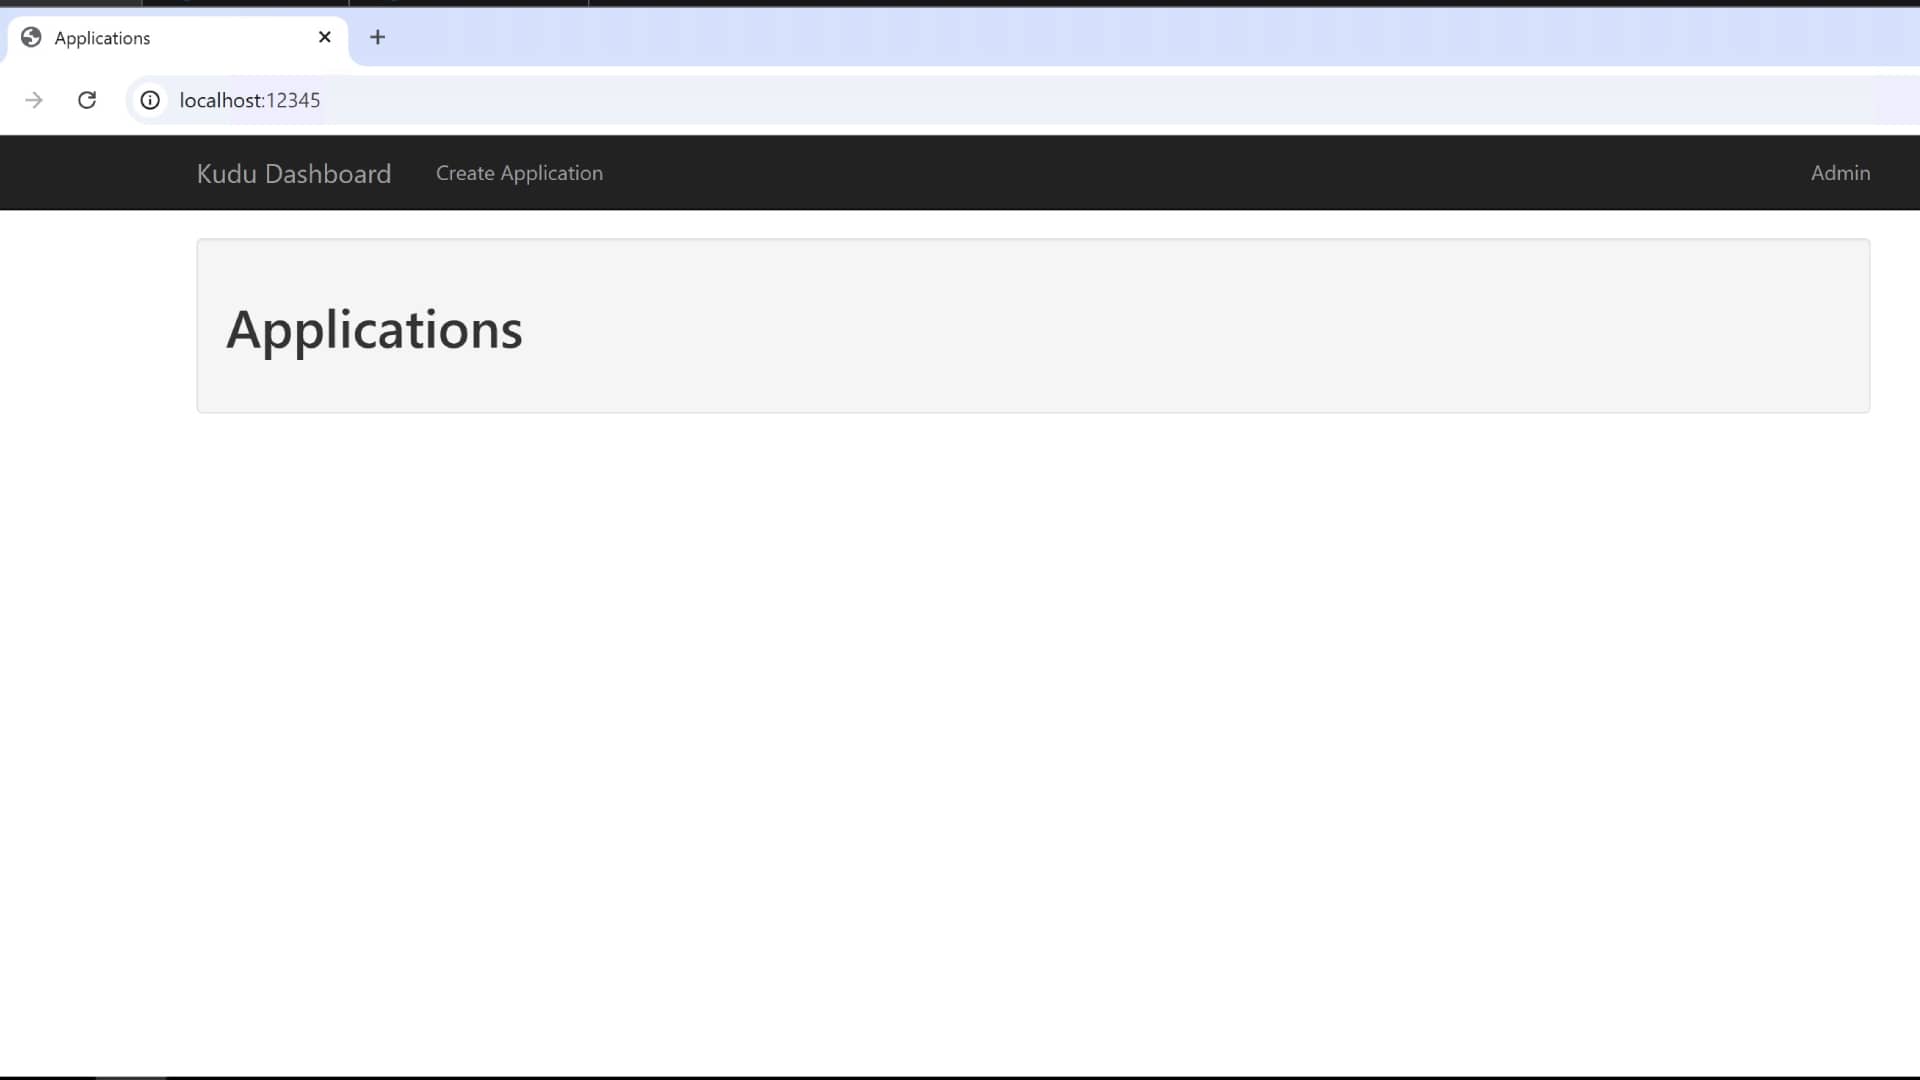Open the Admin link in navbar

1840,173
